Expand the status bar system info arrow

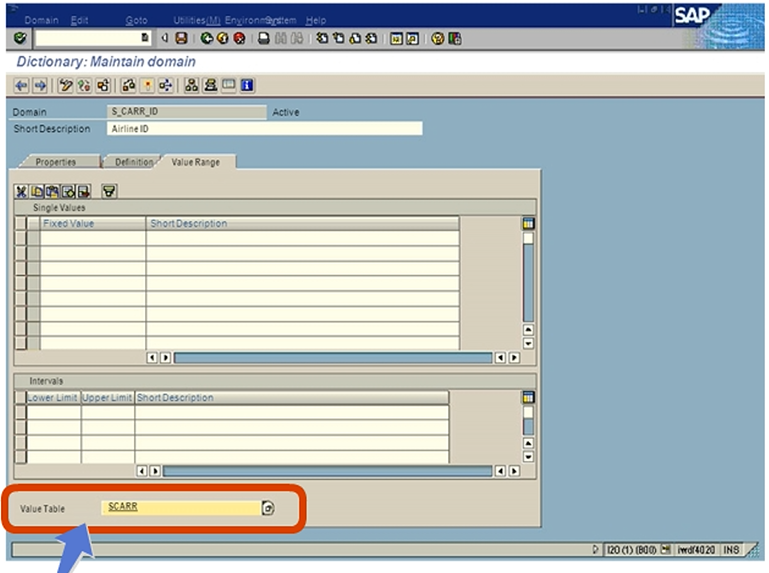coord(597,550)
